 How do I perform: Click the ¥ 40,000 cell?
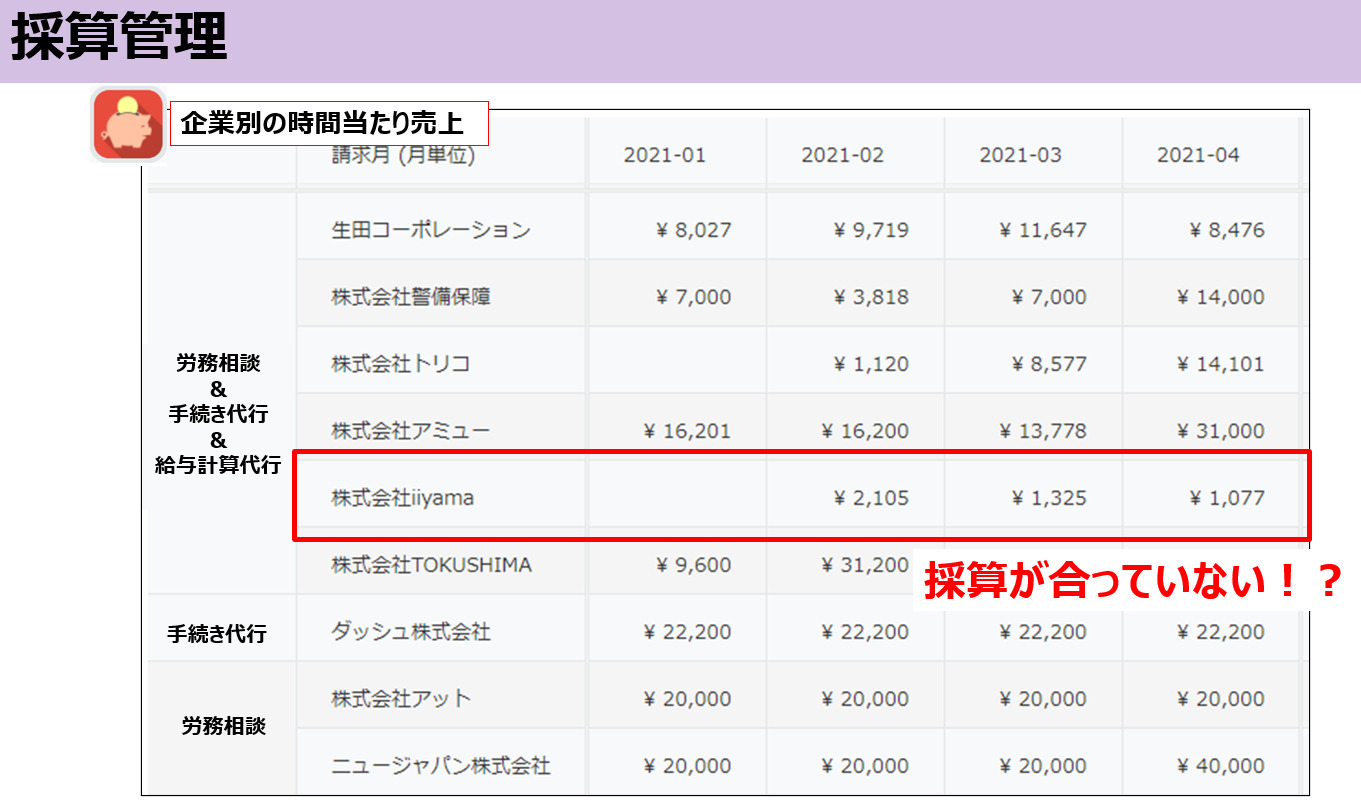coord(1221,766)
